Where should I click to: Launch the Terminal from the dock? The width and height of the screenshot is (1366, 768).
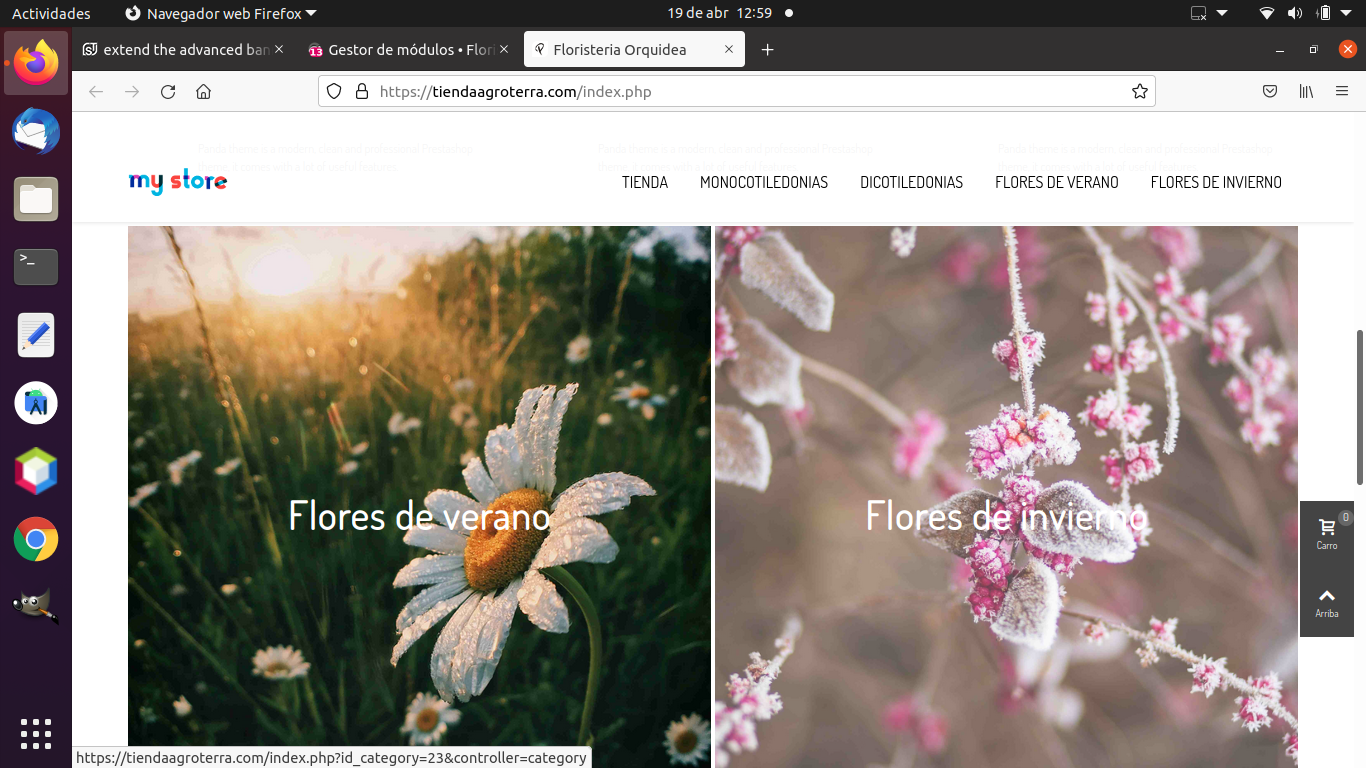pos(36,267)
